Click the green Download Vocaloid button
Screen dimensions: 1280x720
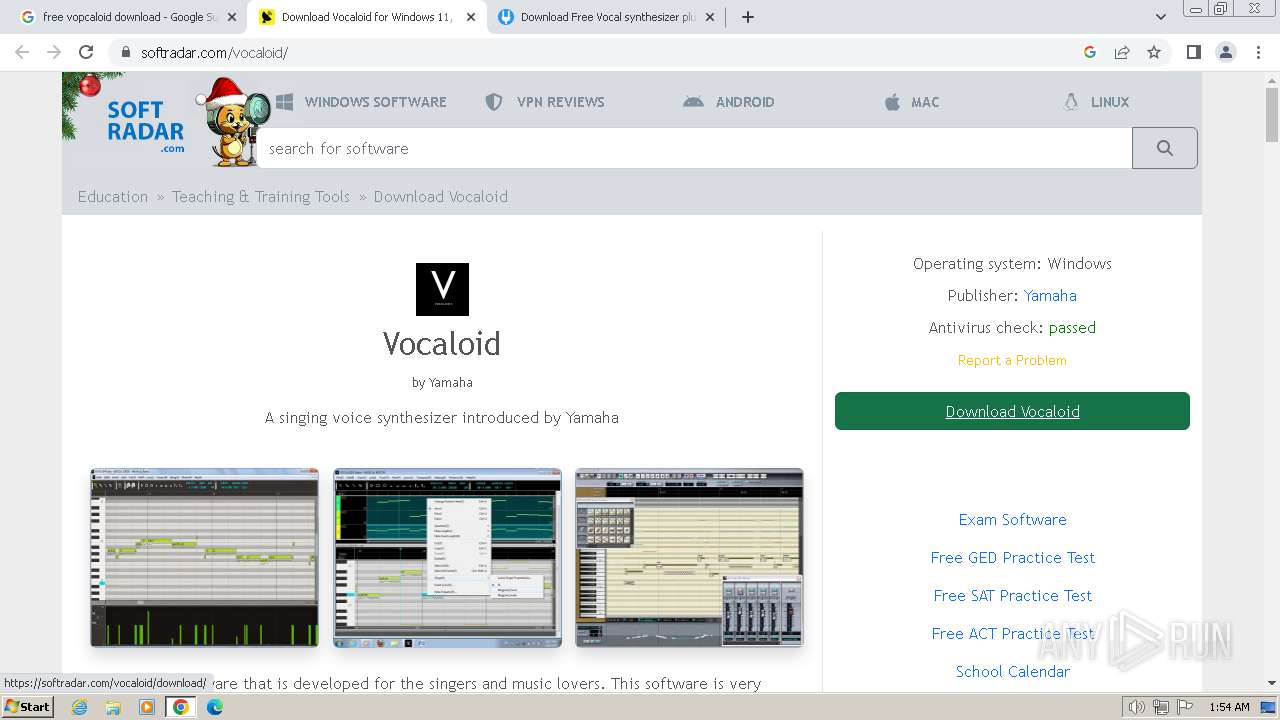pos(1012,411)
